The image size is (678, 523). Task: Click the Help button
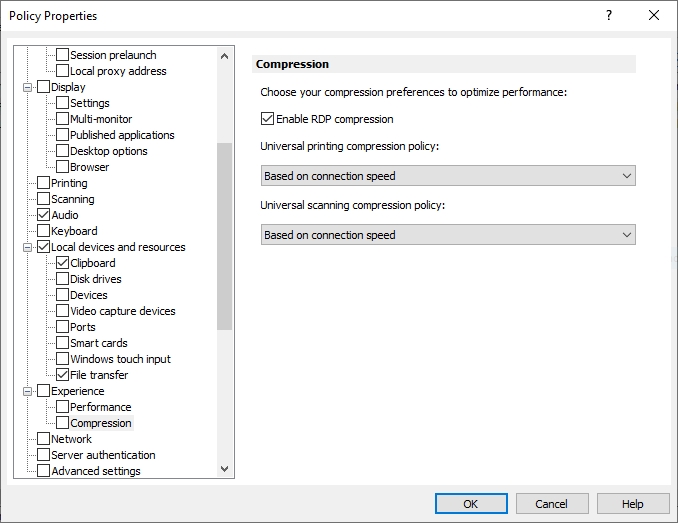coord(632,504)
